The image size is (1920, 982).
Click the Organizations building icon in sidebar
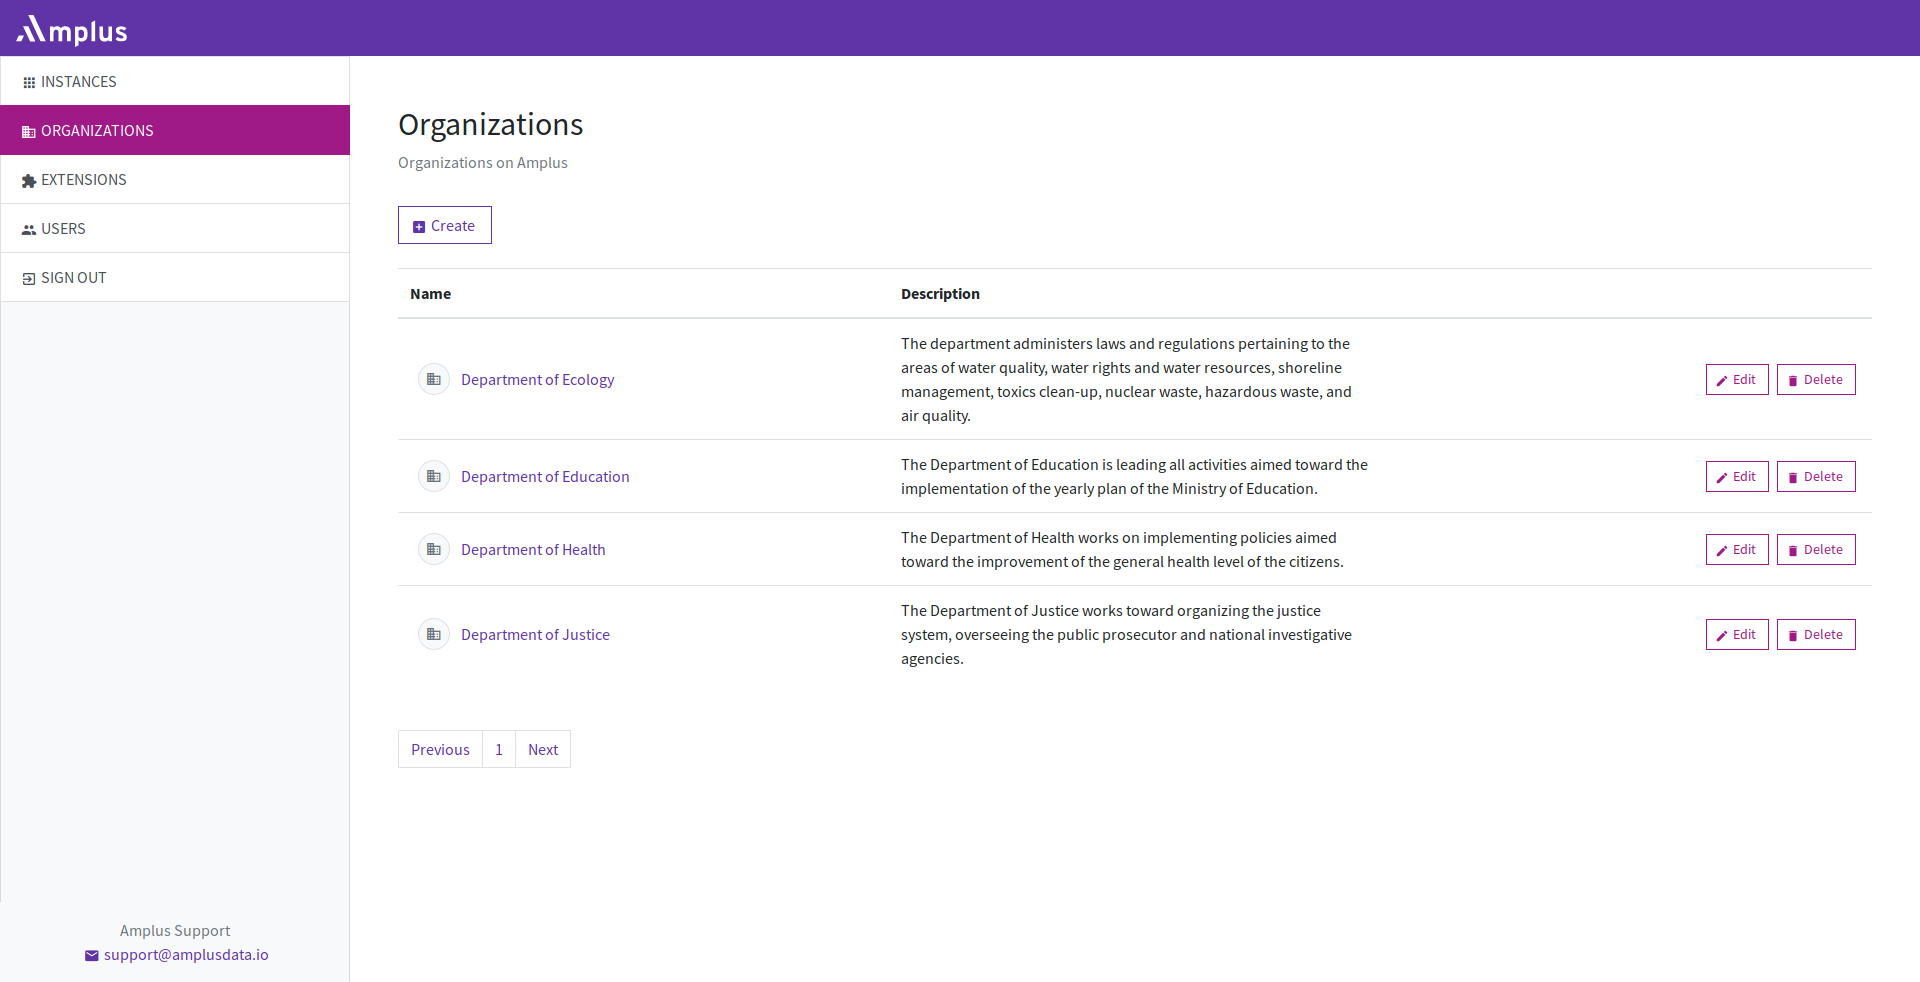[x=29, y=131]
